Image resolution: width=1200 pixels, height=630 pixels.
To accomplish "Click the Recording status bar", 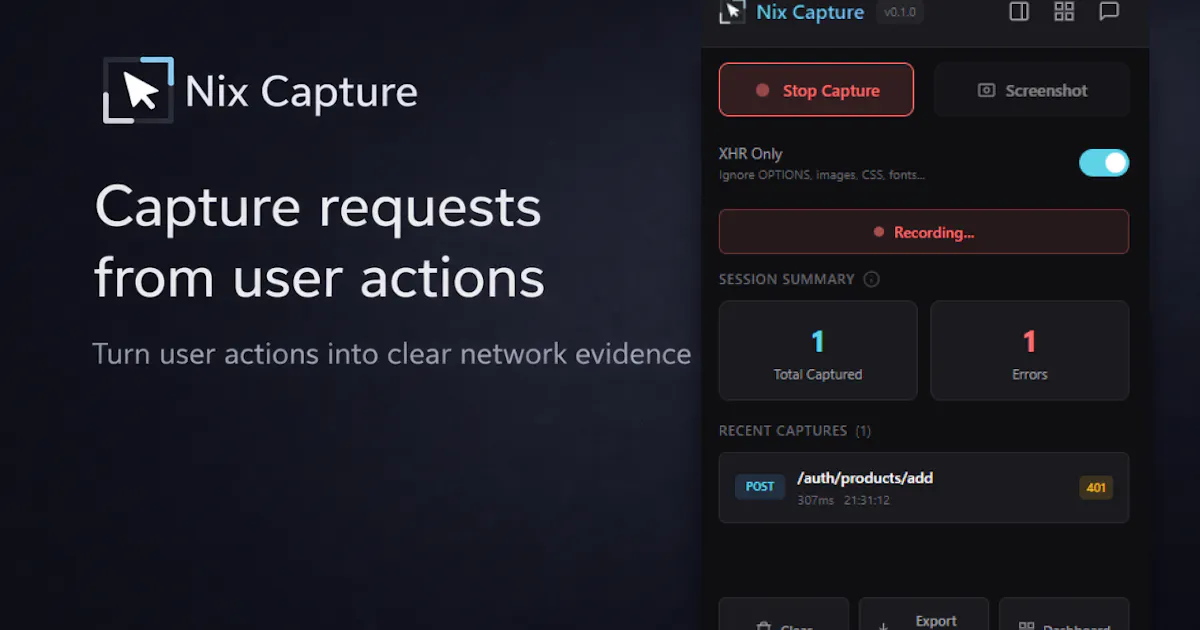I will click(924, 232).
